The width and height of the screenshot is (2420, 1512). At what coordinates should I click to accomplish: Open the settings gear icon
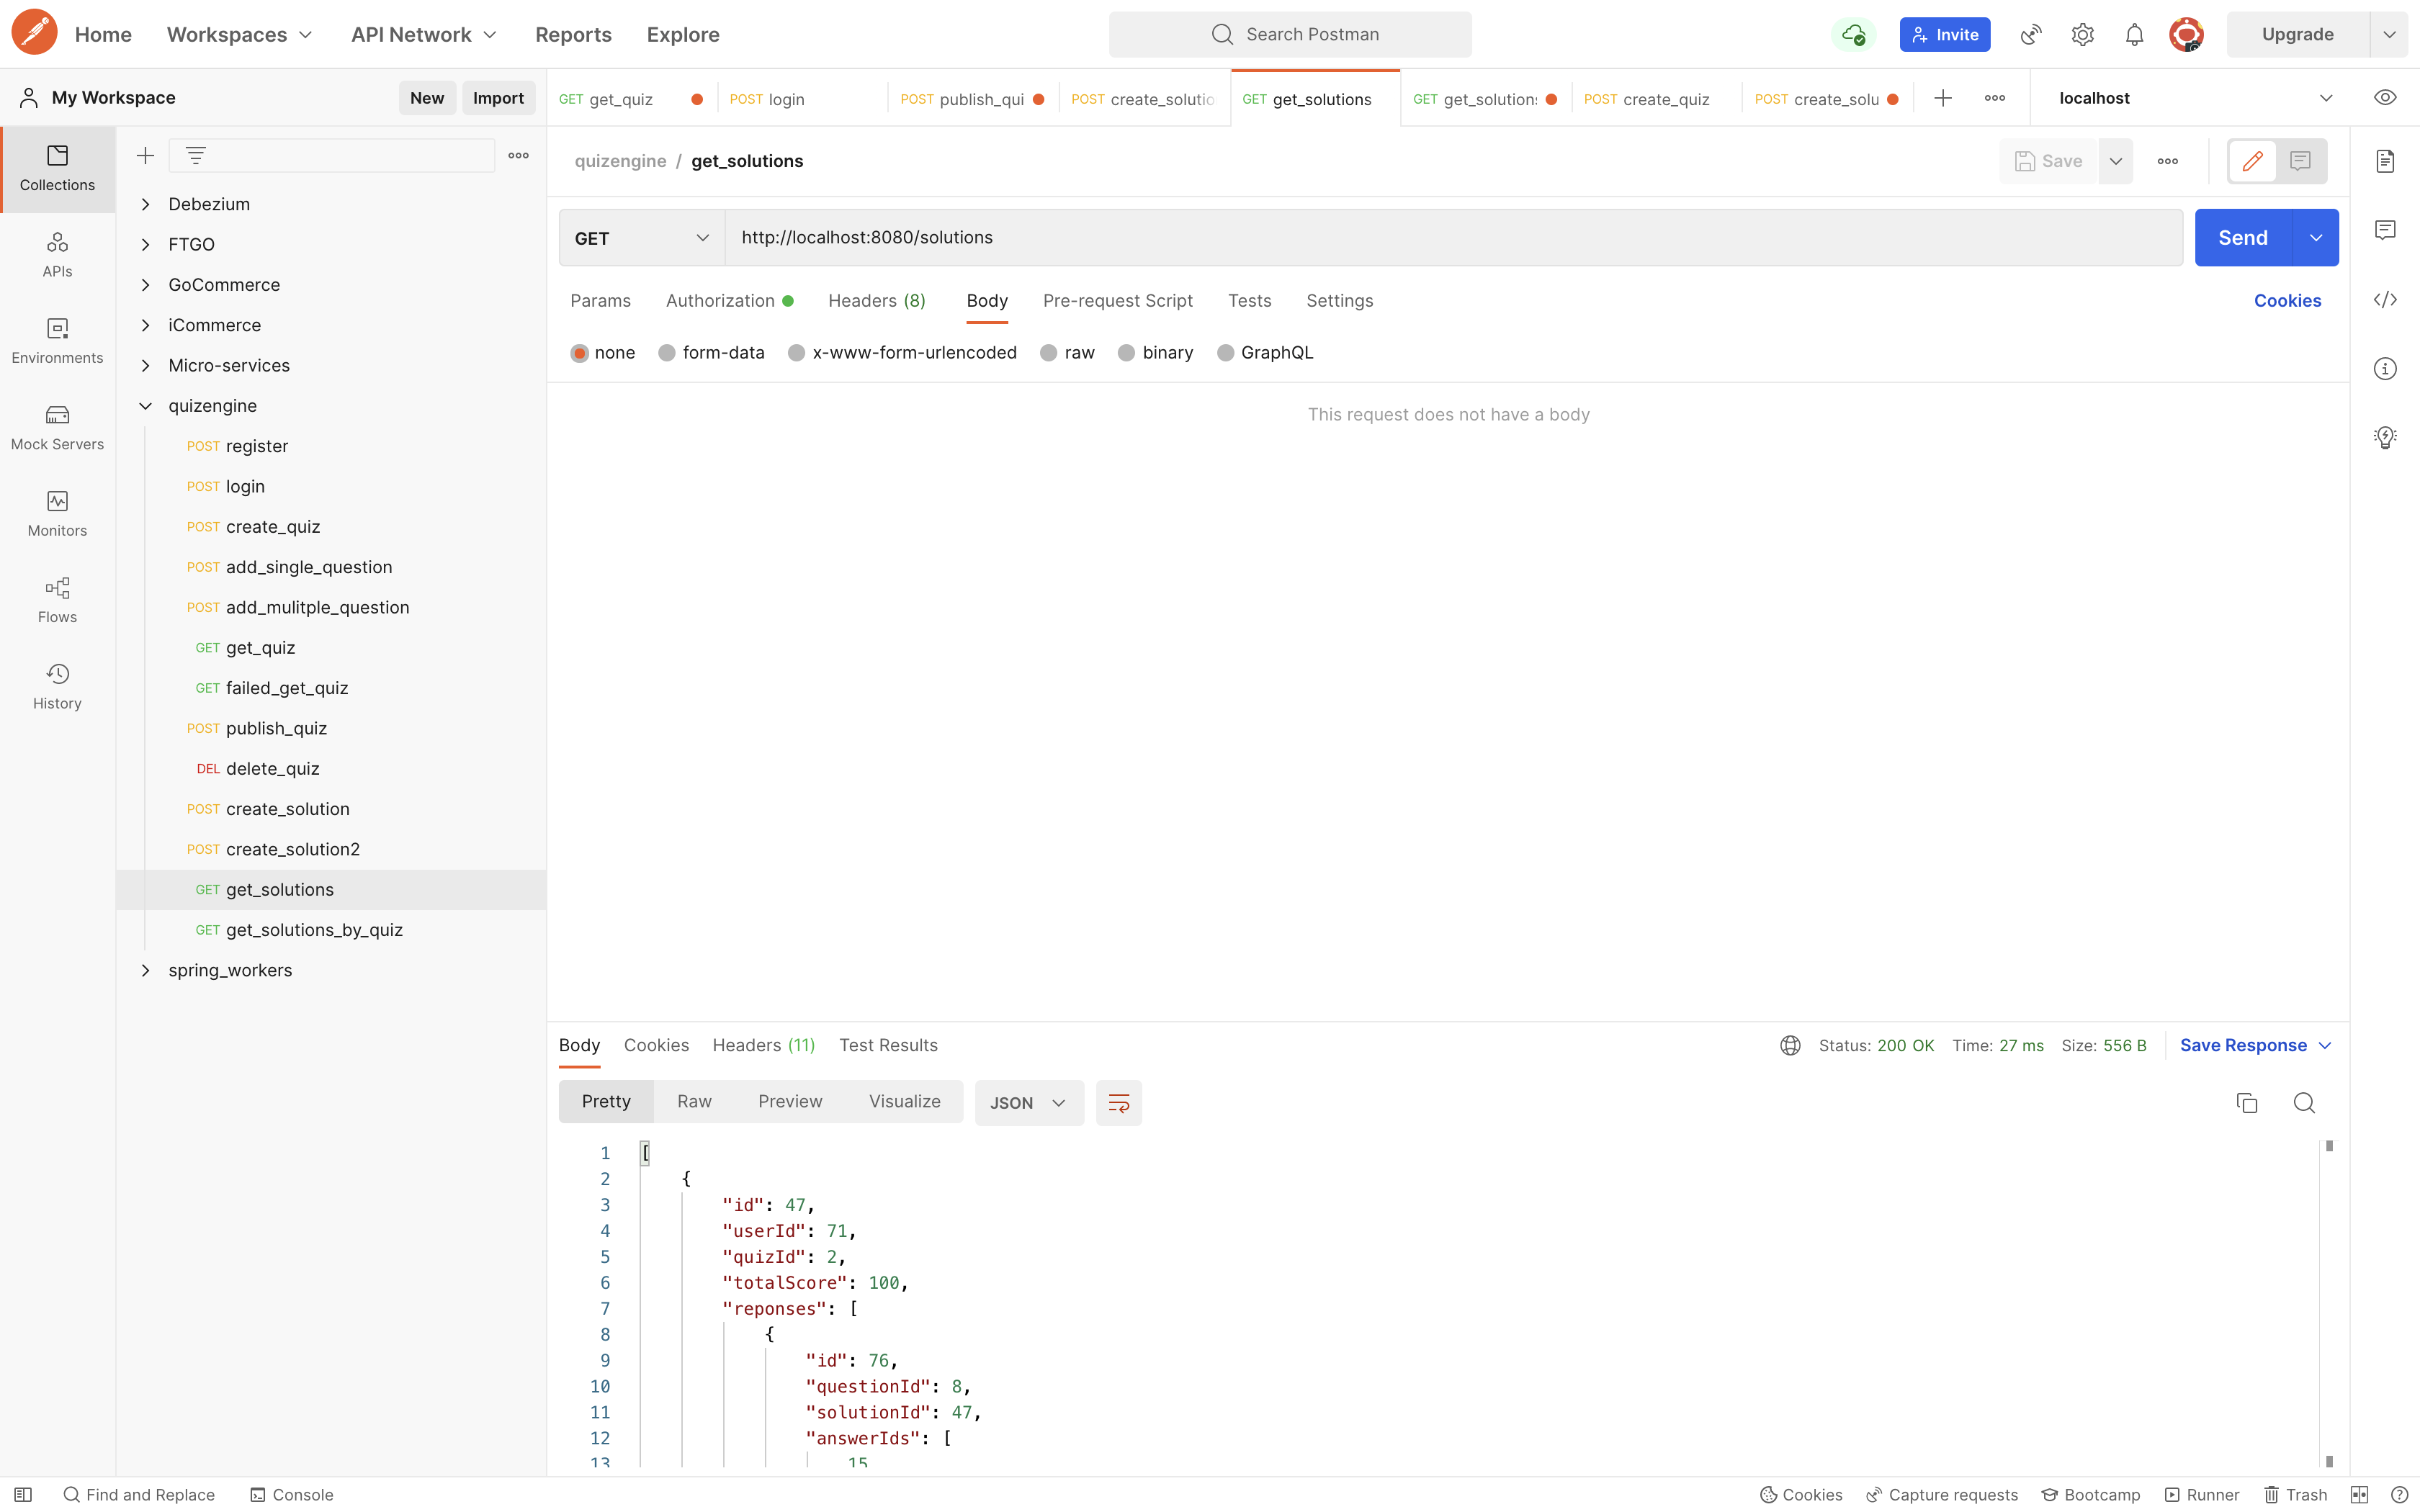(x=2083, y=34)
